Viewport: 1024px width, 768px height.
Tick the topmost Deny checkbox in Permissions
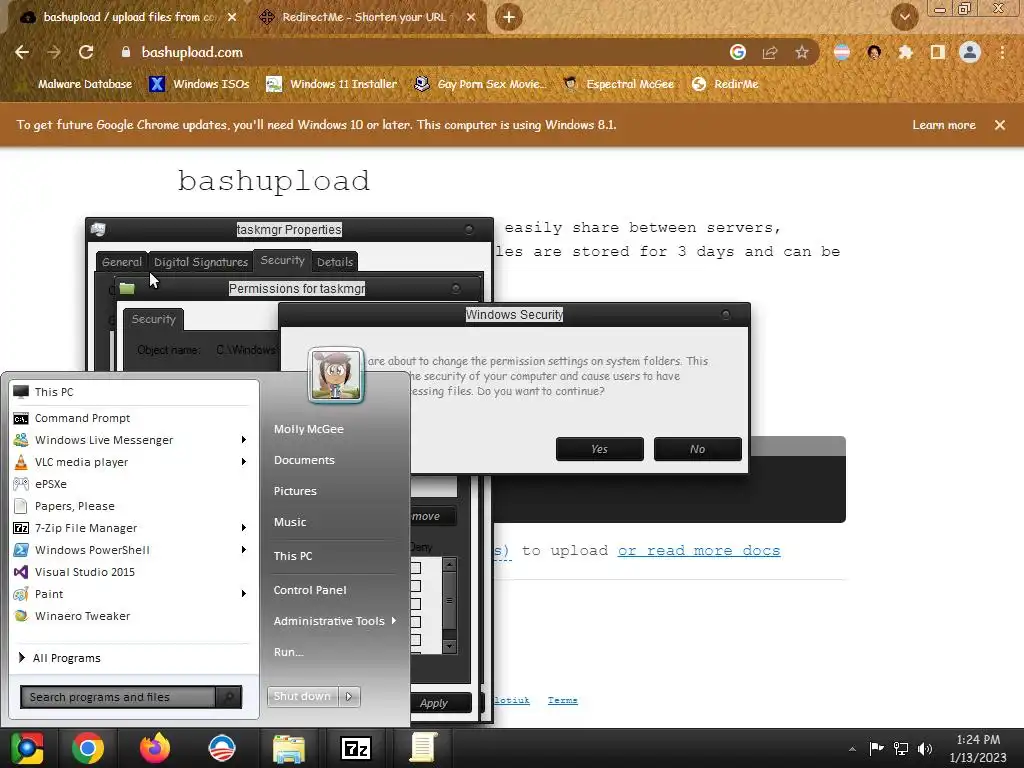(415, 568)
